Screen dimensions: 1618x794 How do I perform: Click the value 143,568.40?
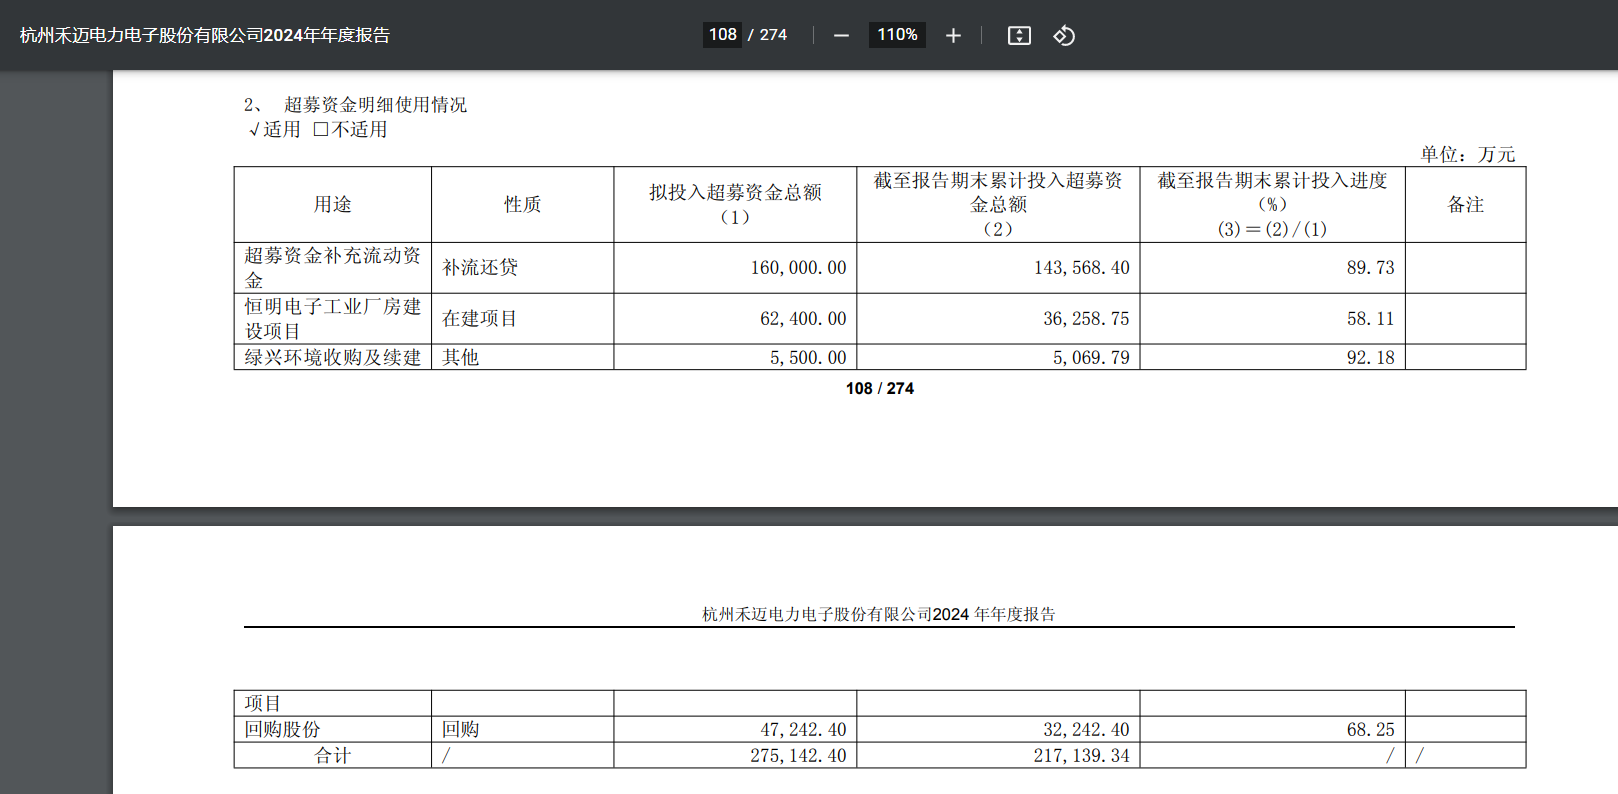[x=1081, y=268]
